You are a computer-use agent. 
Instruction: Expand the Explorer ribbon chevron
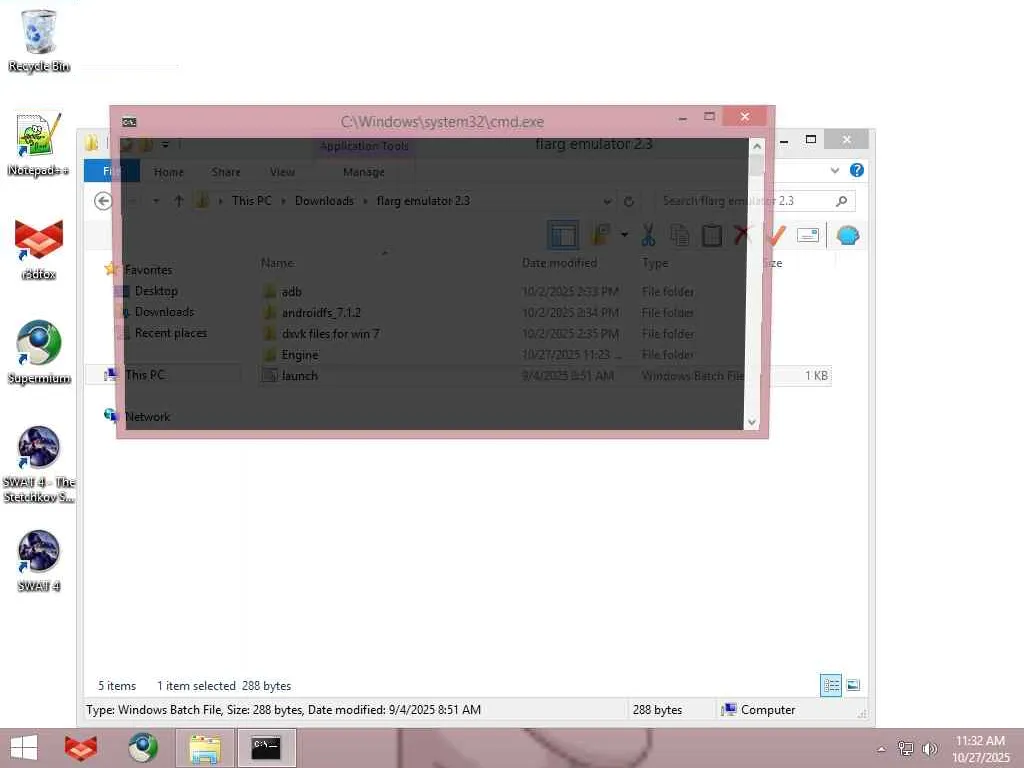[x=835, y=170]
